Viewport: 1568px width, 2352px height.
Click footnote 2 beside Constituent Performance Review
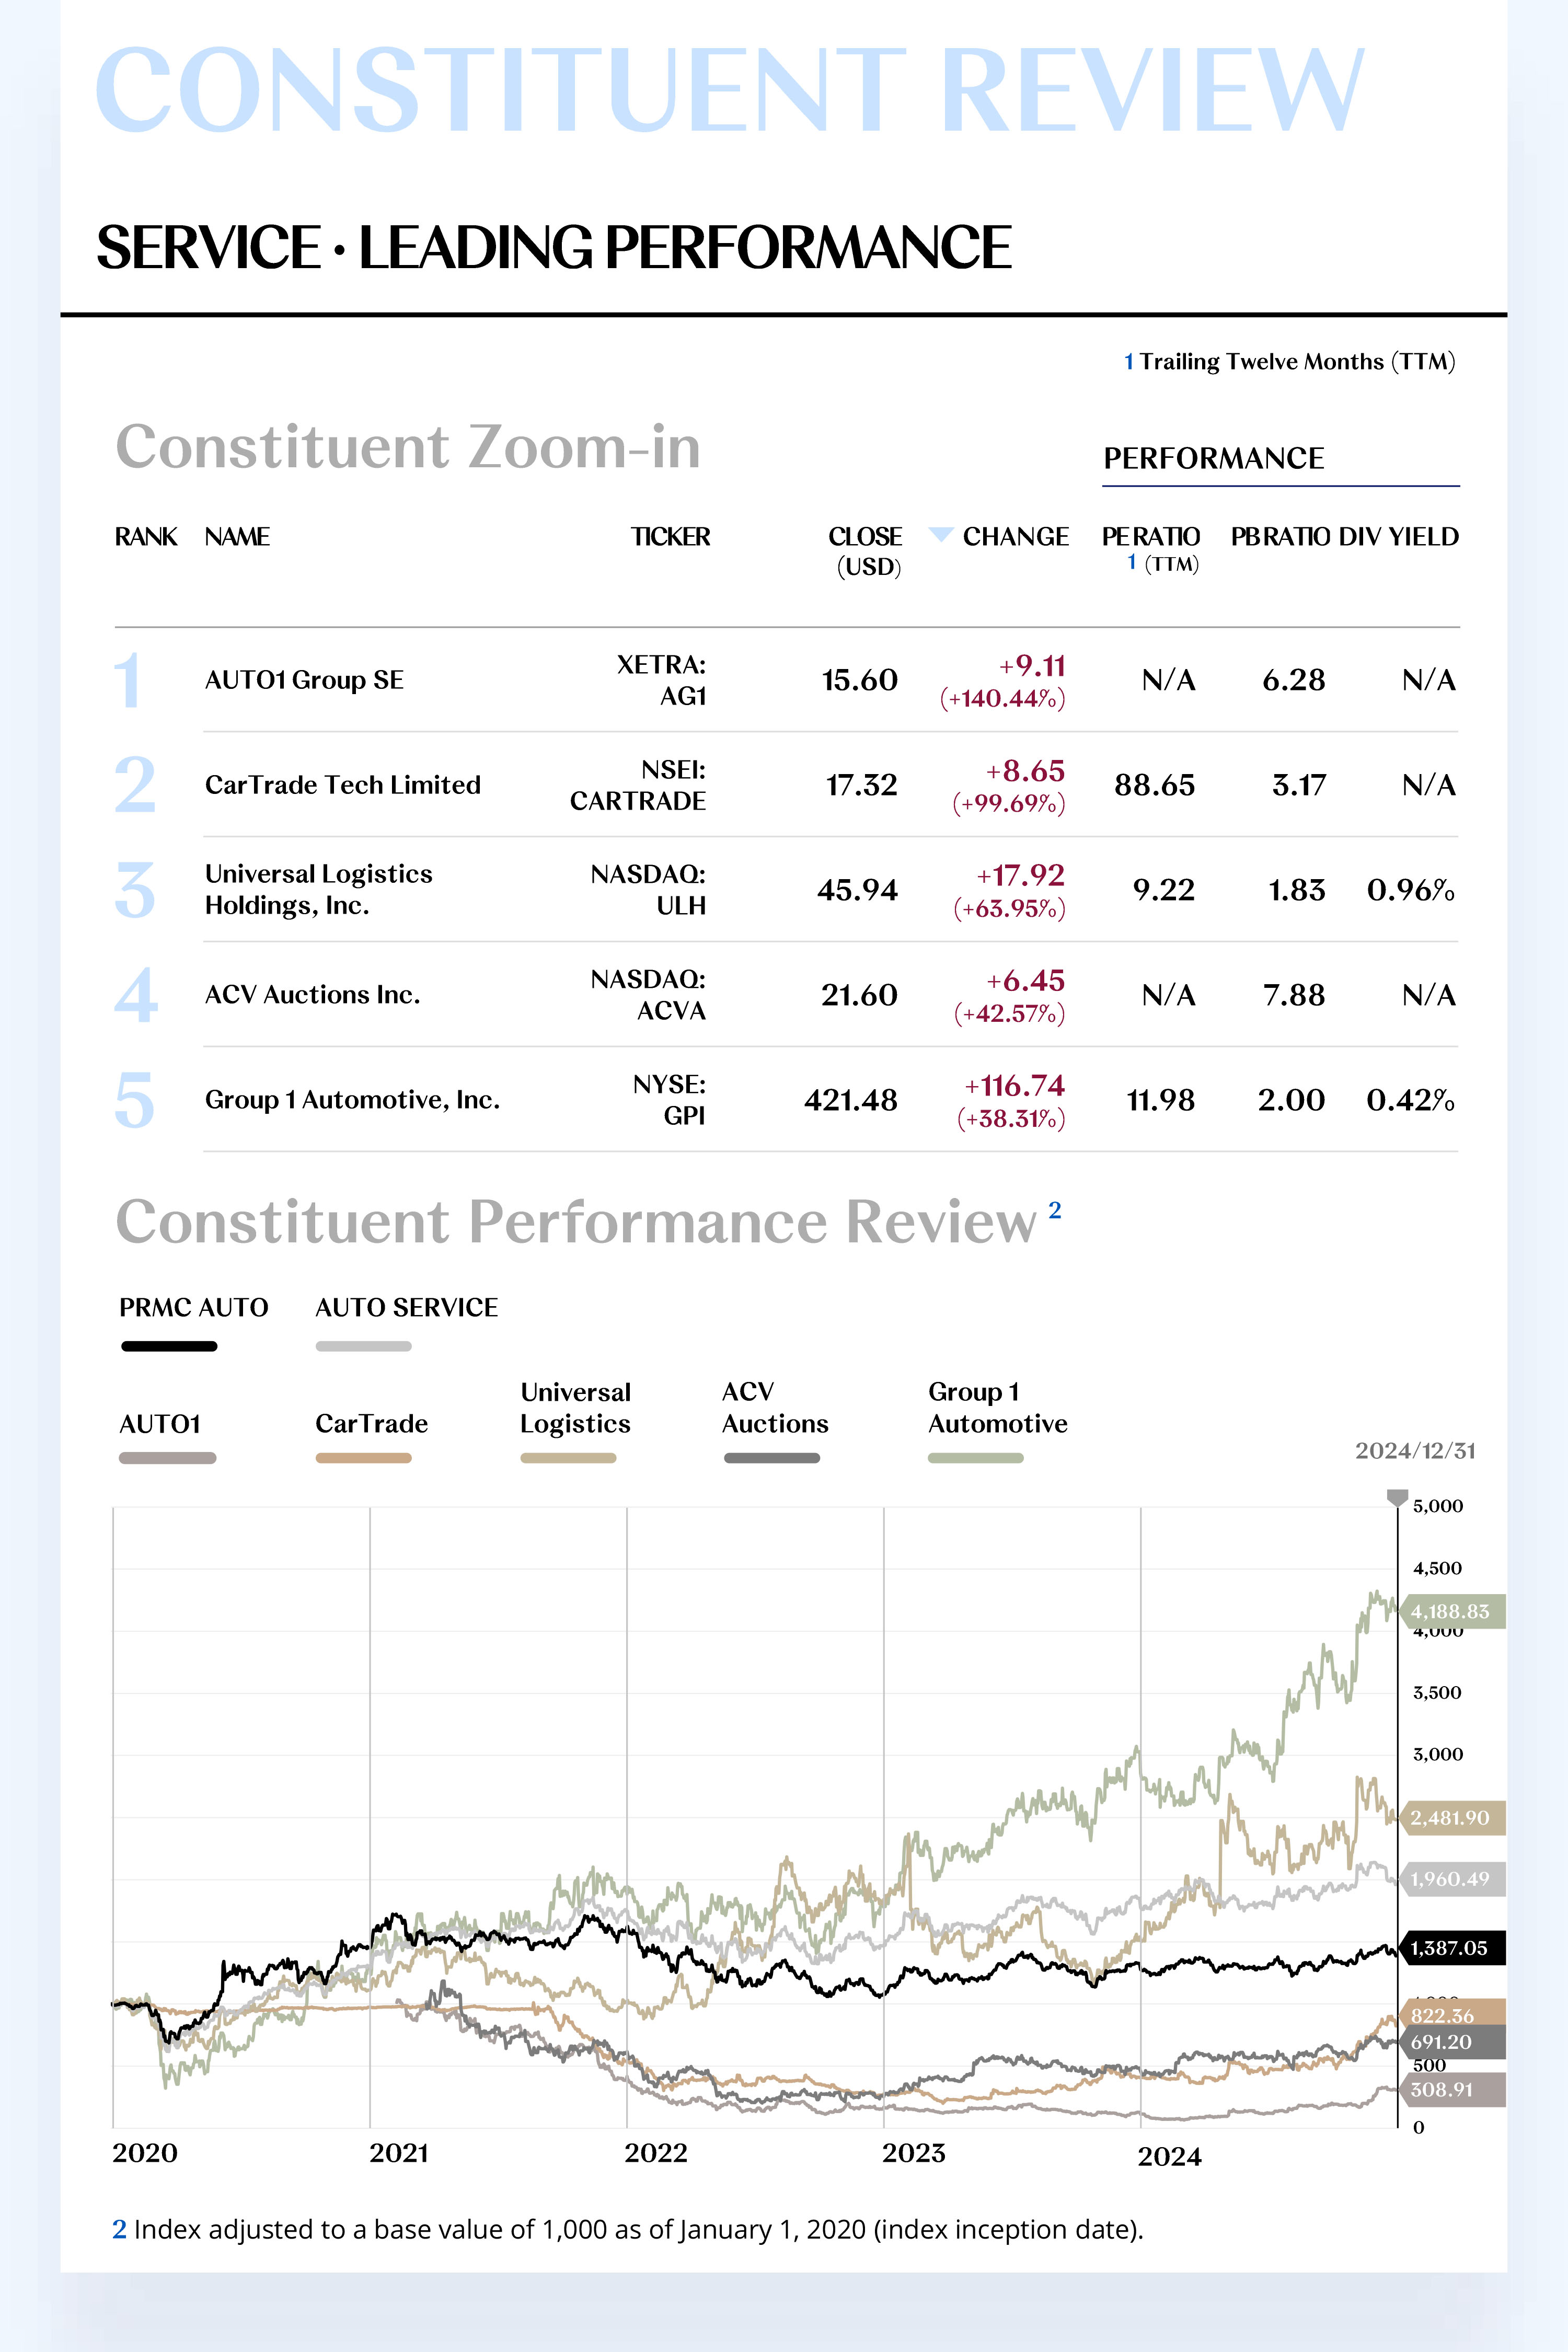[1054, 1211]
